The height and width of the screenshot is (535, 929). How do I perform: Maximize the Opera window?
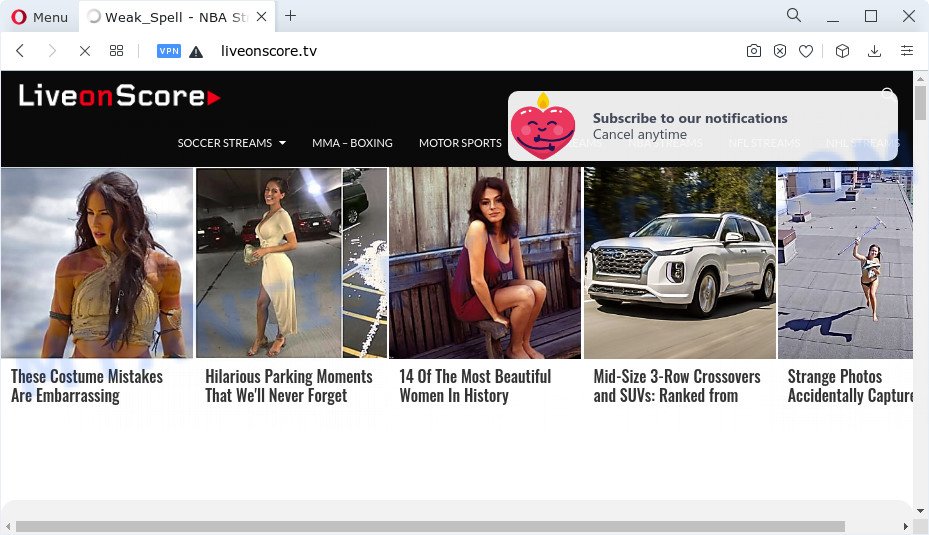click(870, 16)
